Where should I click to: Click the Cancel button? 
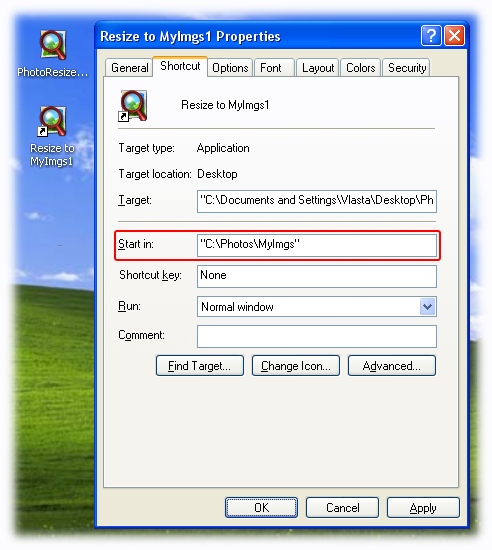(x=342, y=507)
